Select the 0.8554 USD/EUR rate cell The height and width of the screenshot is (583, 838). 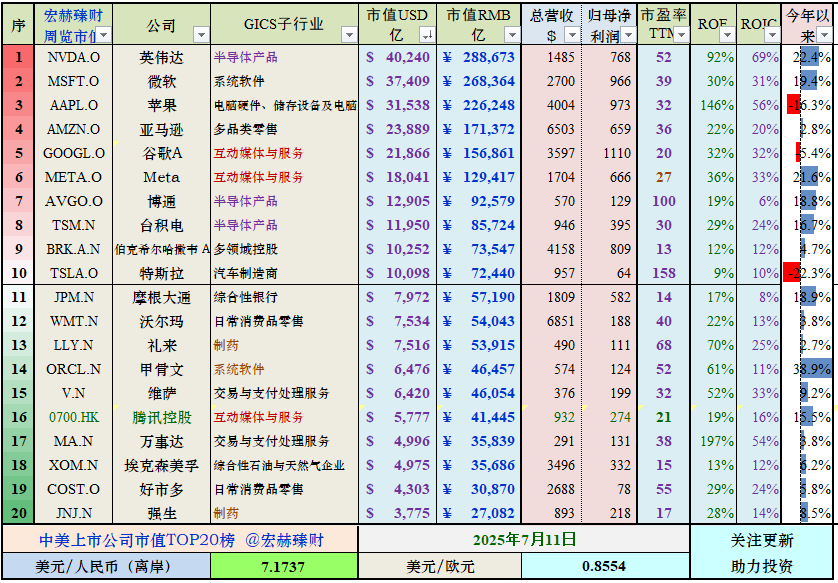click(604, 566)
